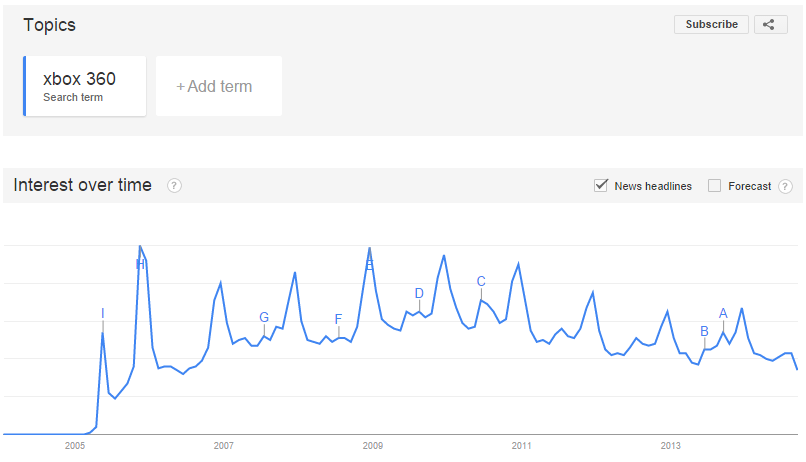This screenshot has height=462, width=806.
Task: Open news headline marker D
Action: pyautogui.click(x=419, y=293)
